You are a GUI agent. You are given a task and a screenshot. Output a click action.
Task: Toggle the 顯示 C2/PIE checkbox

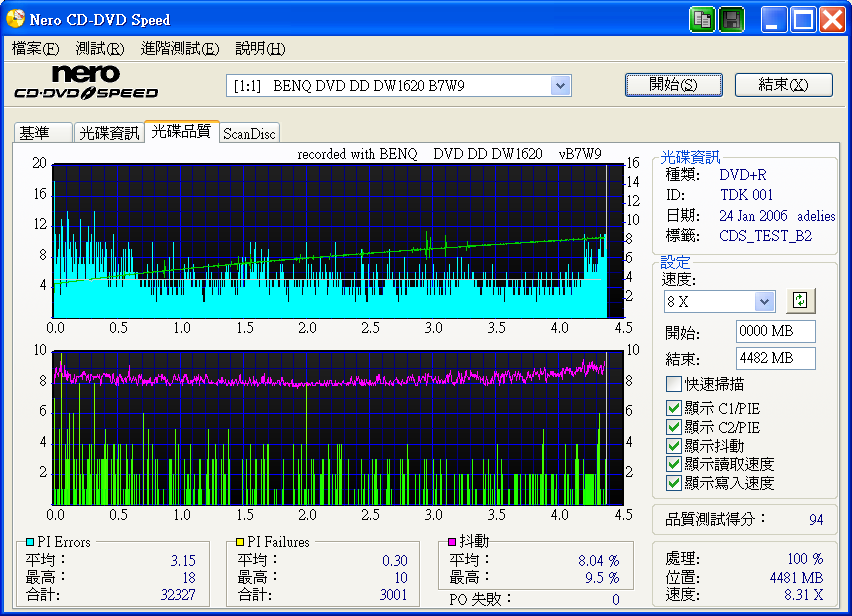coord(673,427)
